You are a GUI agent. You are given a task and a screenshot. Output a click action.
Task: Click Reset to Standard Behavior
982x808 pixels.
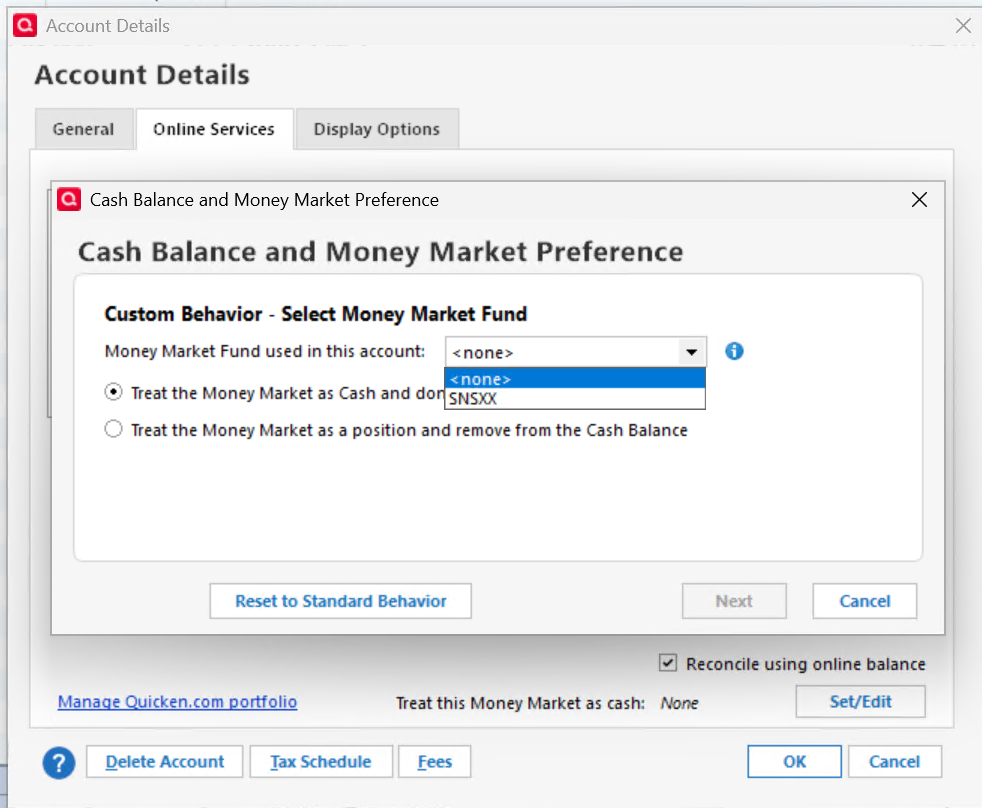(341, 601)
